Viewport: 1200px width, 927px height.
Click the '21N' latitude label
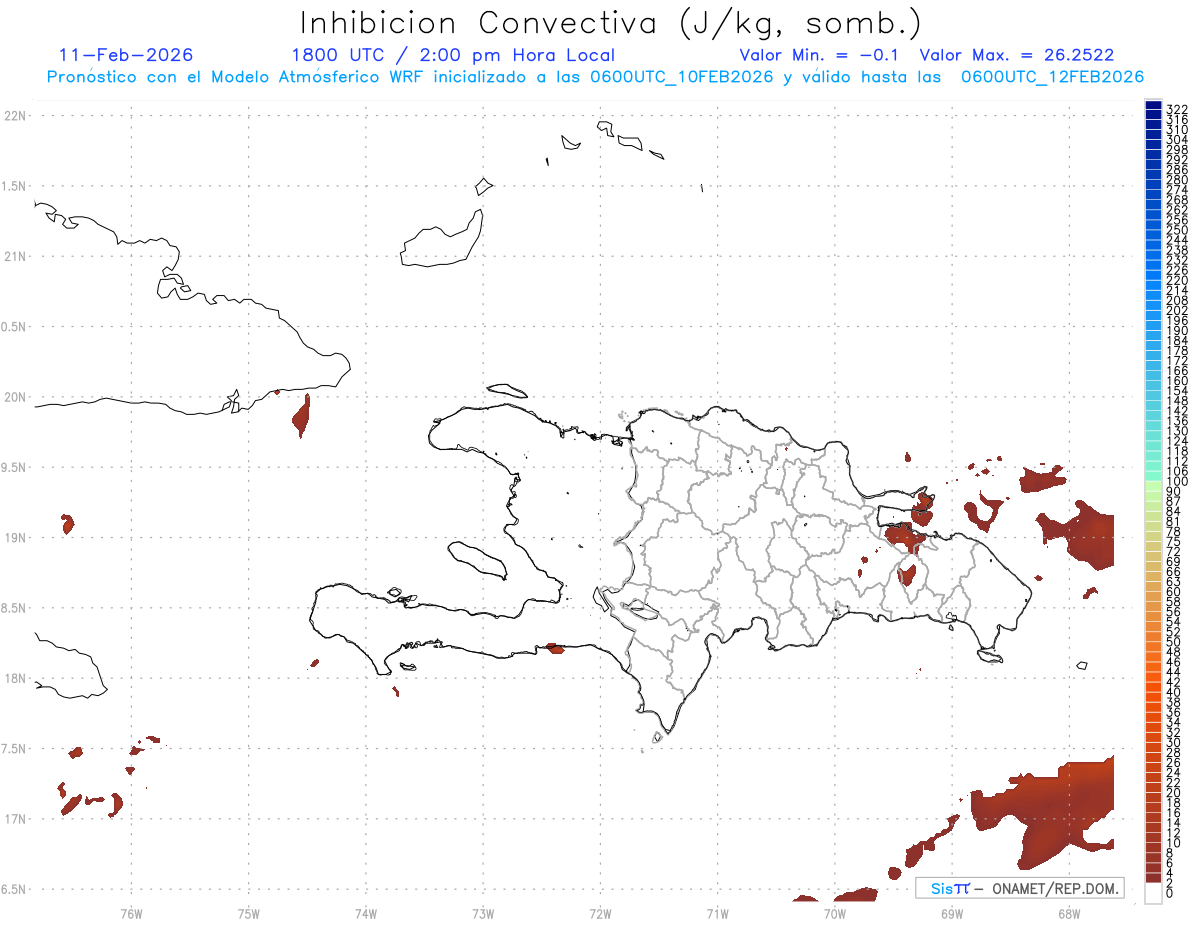pos(14,256)
